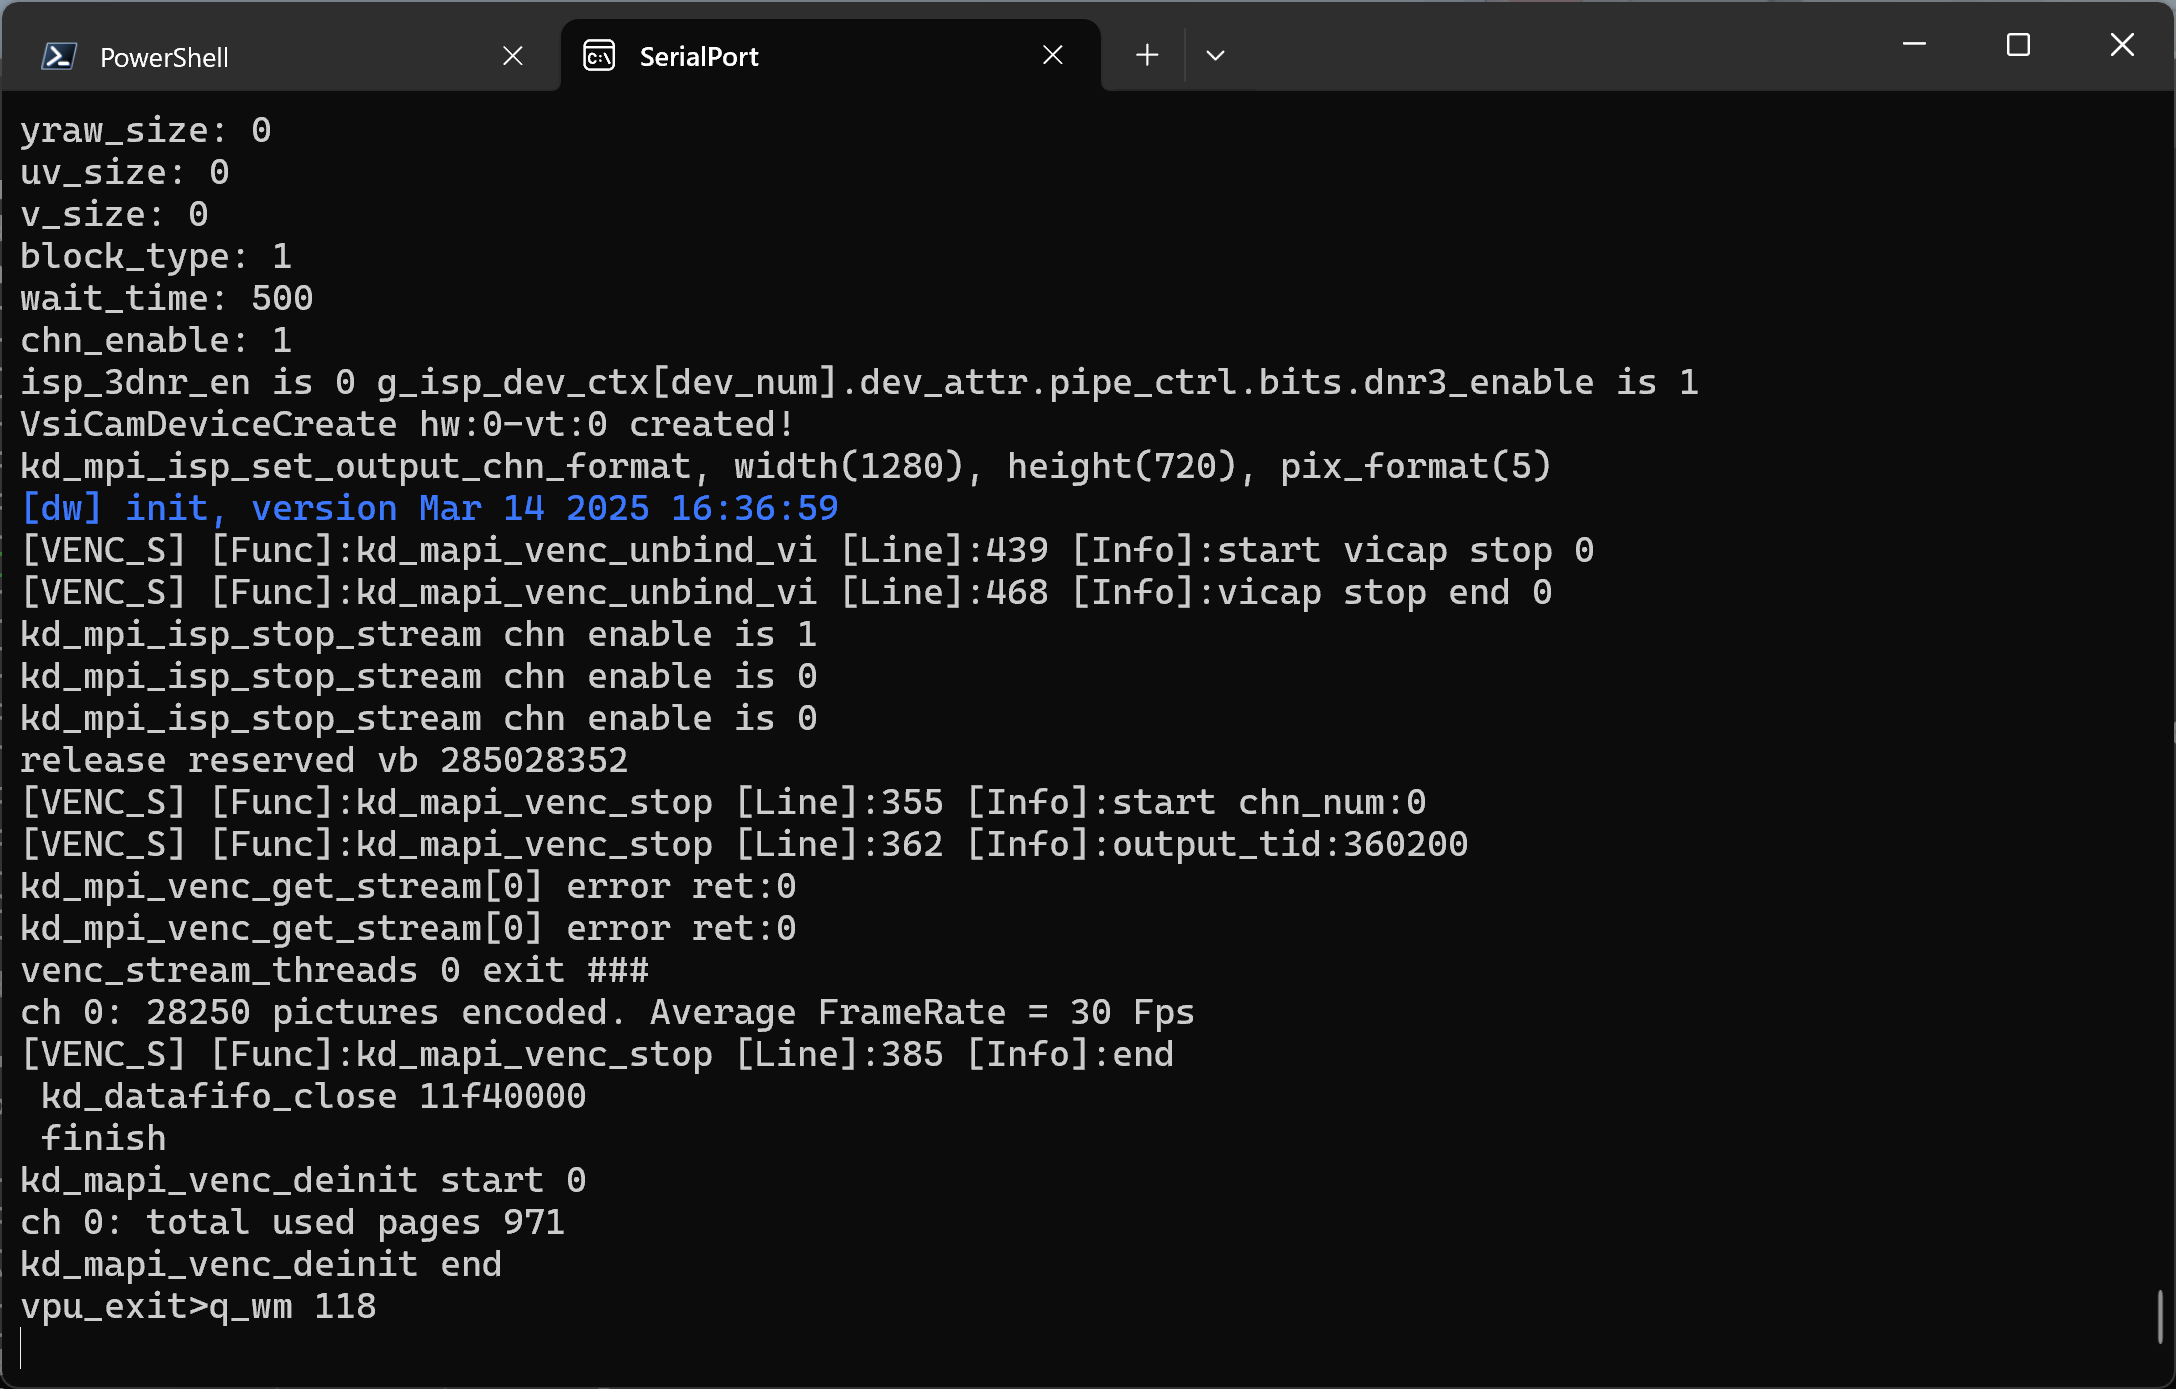Viewport: 2176px width, 1389px height.
Task: Click the "VsiCamDeviceCreate hw:0-vt:0 created!" line
Action: pos(408,424)
